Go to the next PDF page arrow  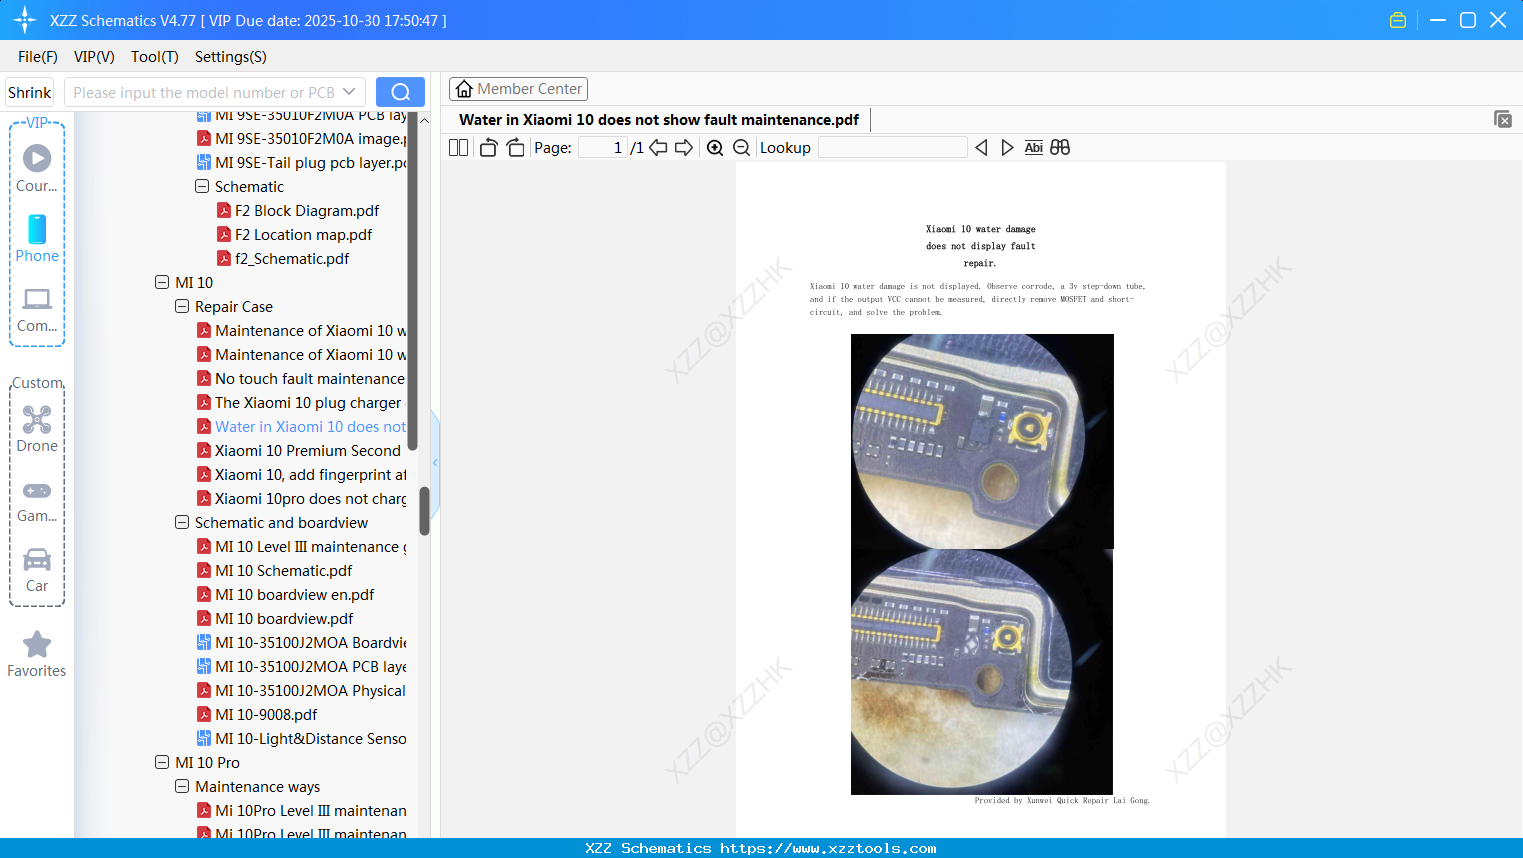684,147
